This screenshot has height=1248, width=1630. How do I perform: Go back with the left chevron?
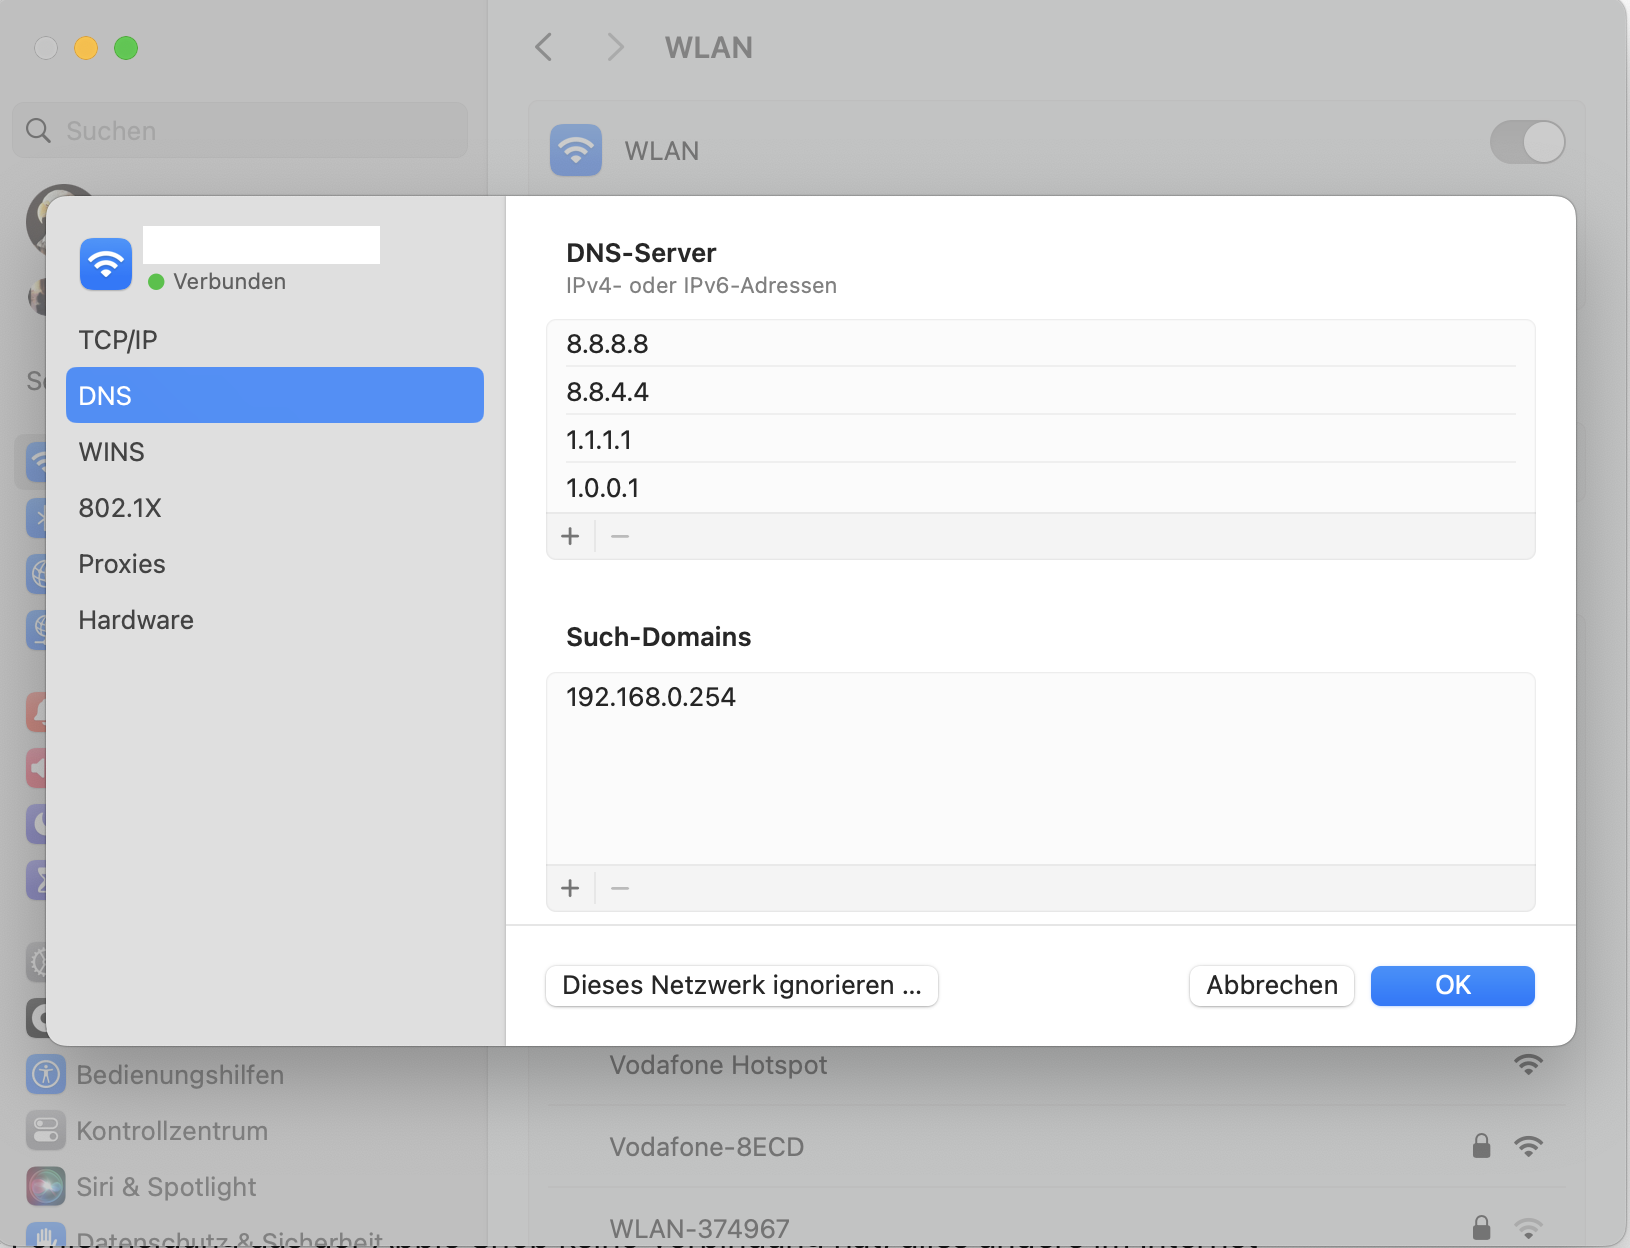[x=544, y=47]
